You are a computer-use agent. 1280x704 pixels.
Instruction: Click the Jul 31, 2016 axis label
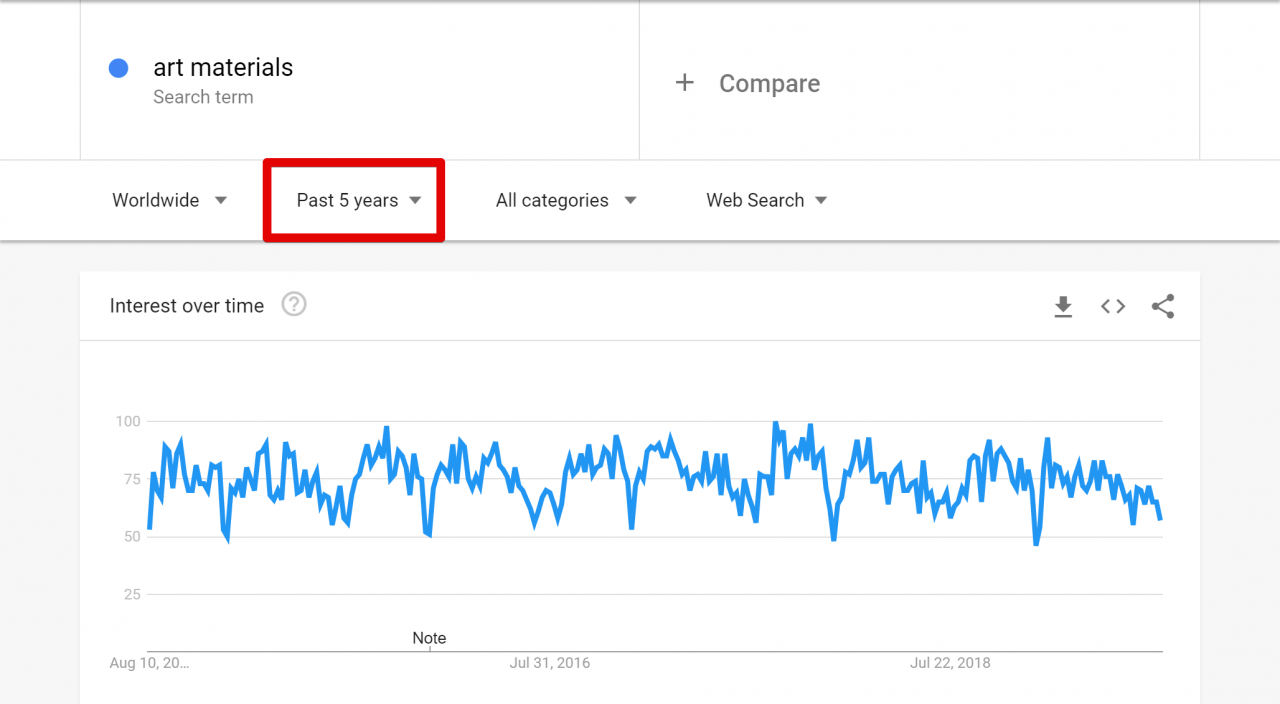click(x=550, y=663)
